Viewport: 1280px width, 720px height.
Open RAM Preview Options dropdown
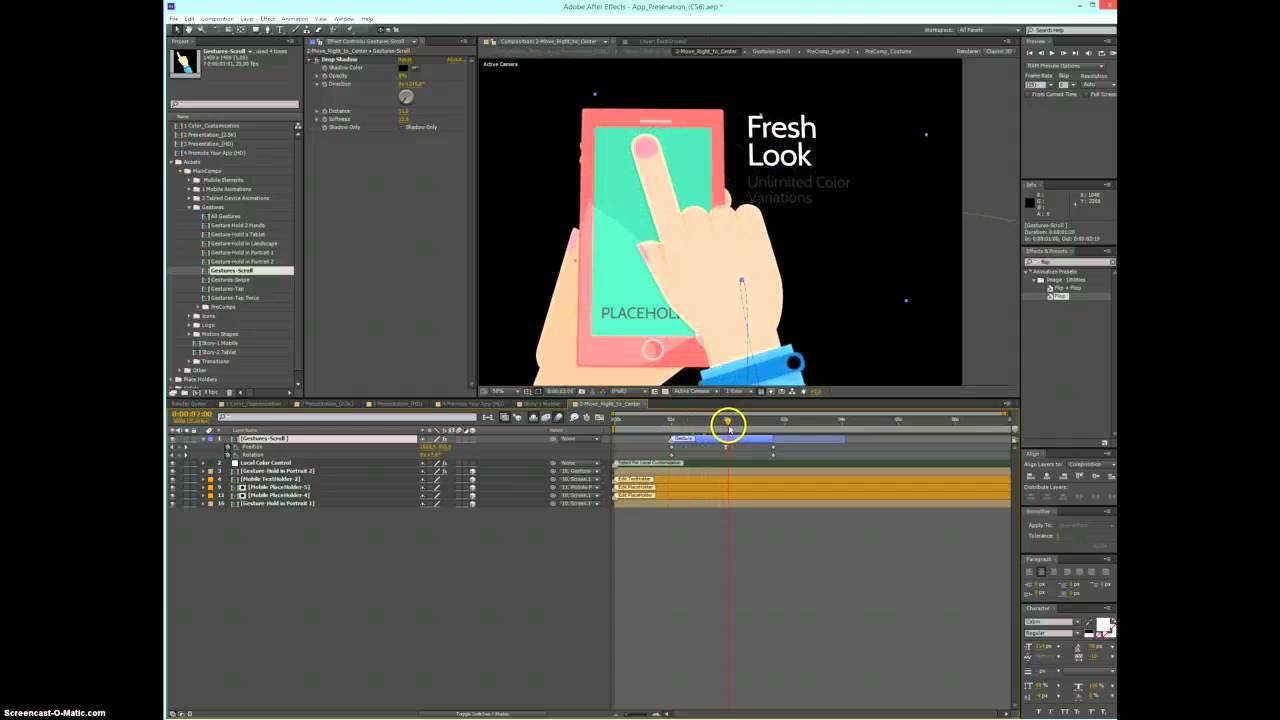[x=1065, y=66]
